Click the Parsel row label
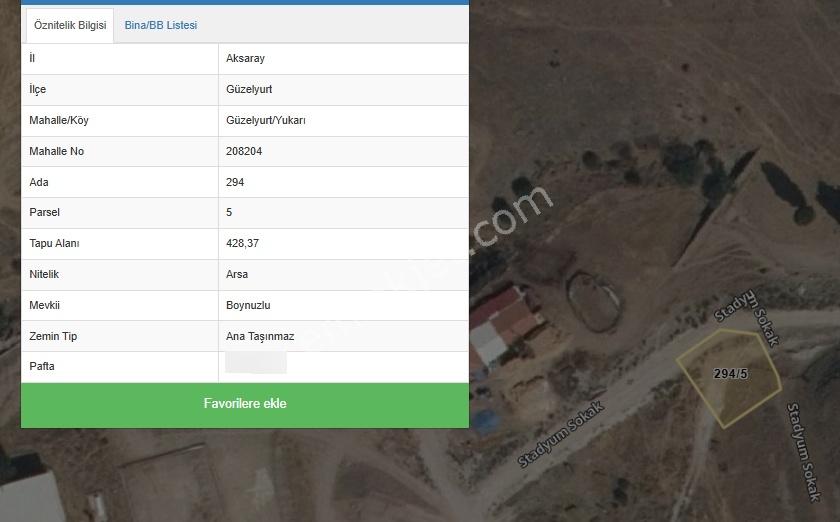Screen dimensions: 840x522 tap(44, 212)
